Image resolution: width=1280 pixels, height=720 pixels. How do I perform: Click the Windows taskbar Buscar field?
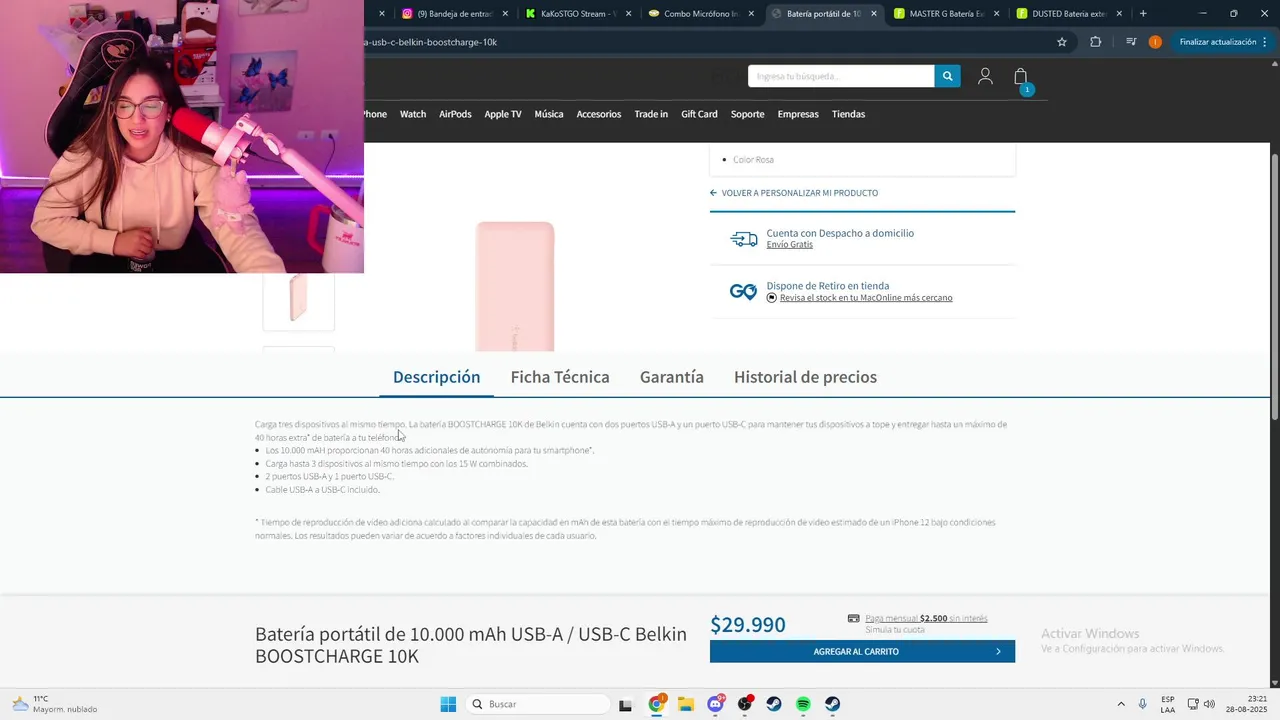pyautogui.click(x=537, y=704)
